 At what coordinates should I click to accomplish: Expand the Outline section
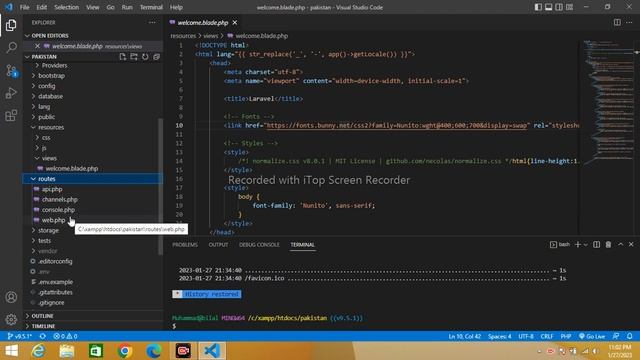[x=42, y=316]
